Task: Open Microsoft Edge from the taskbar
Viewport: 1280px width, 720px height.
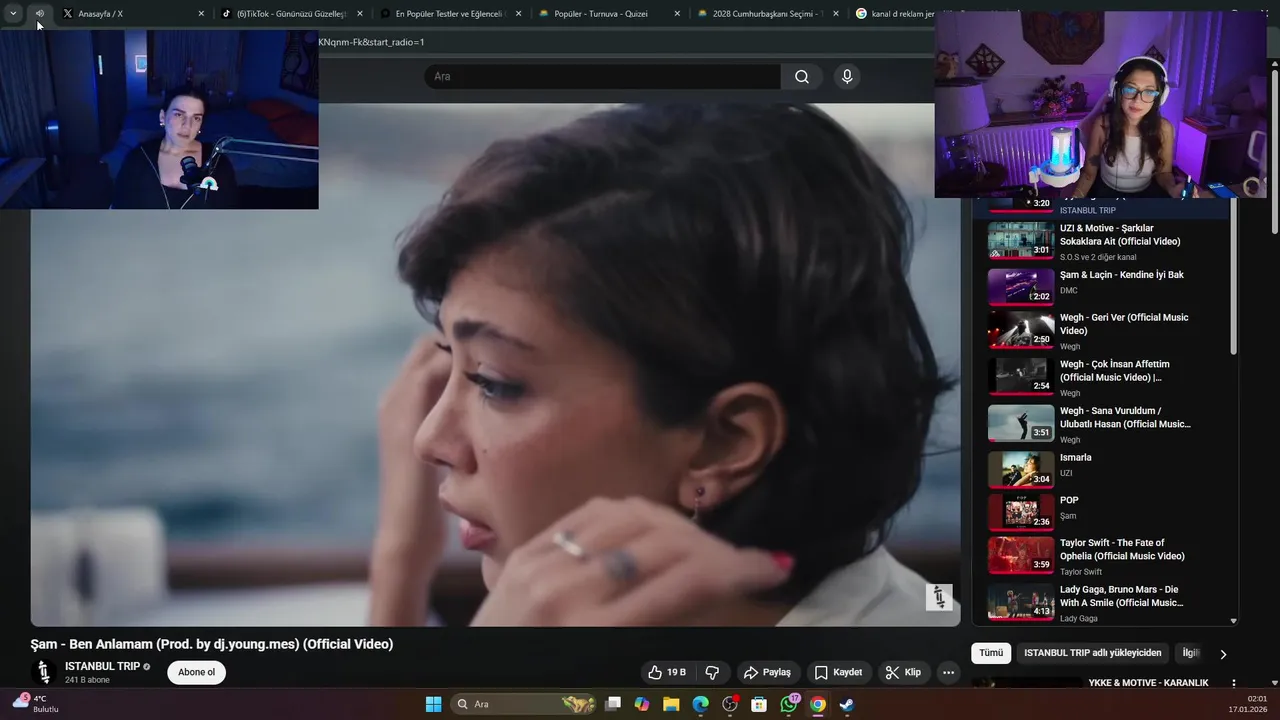Action: coord(700,704)
